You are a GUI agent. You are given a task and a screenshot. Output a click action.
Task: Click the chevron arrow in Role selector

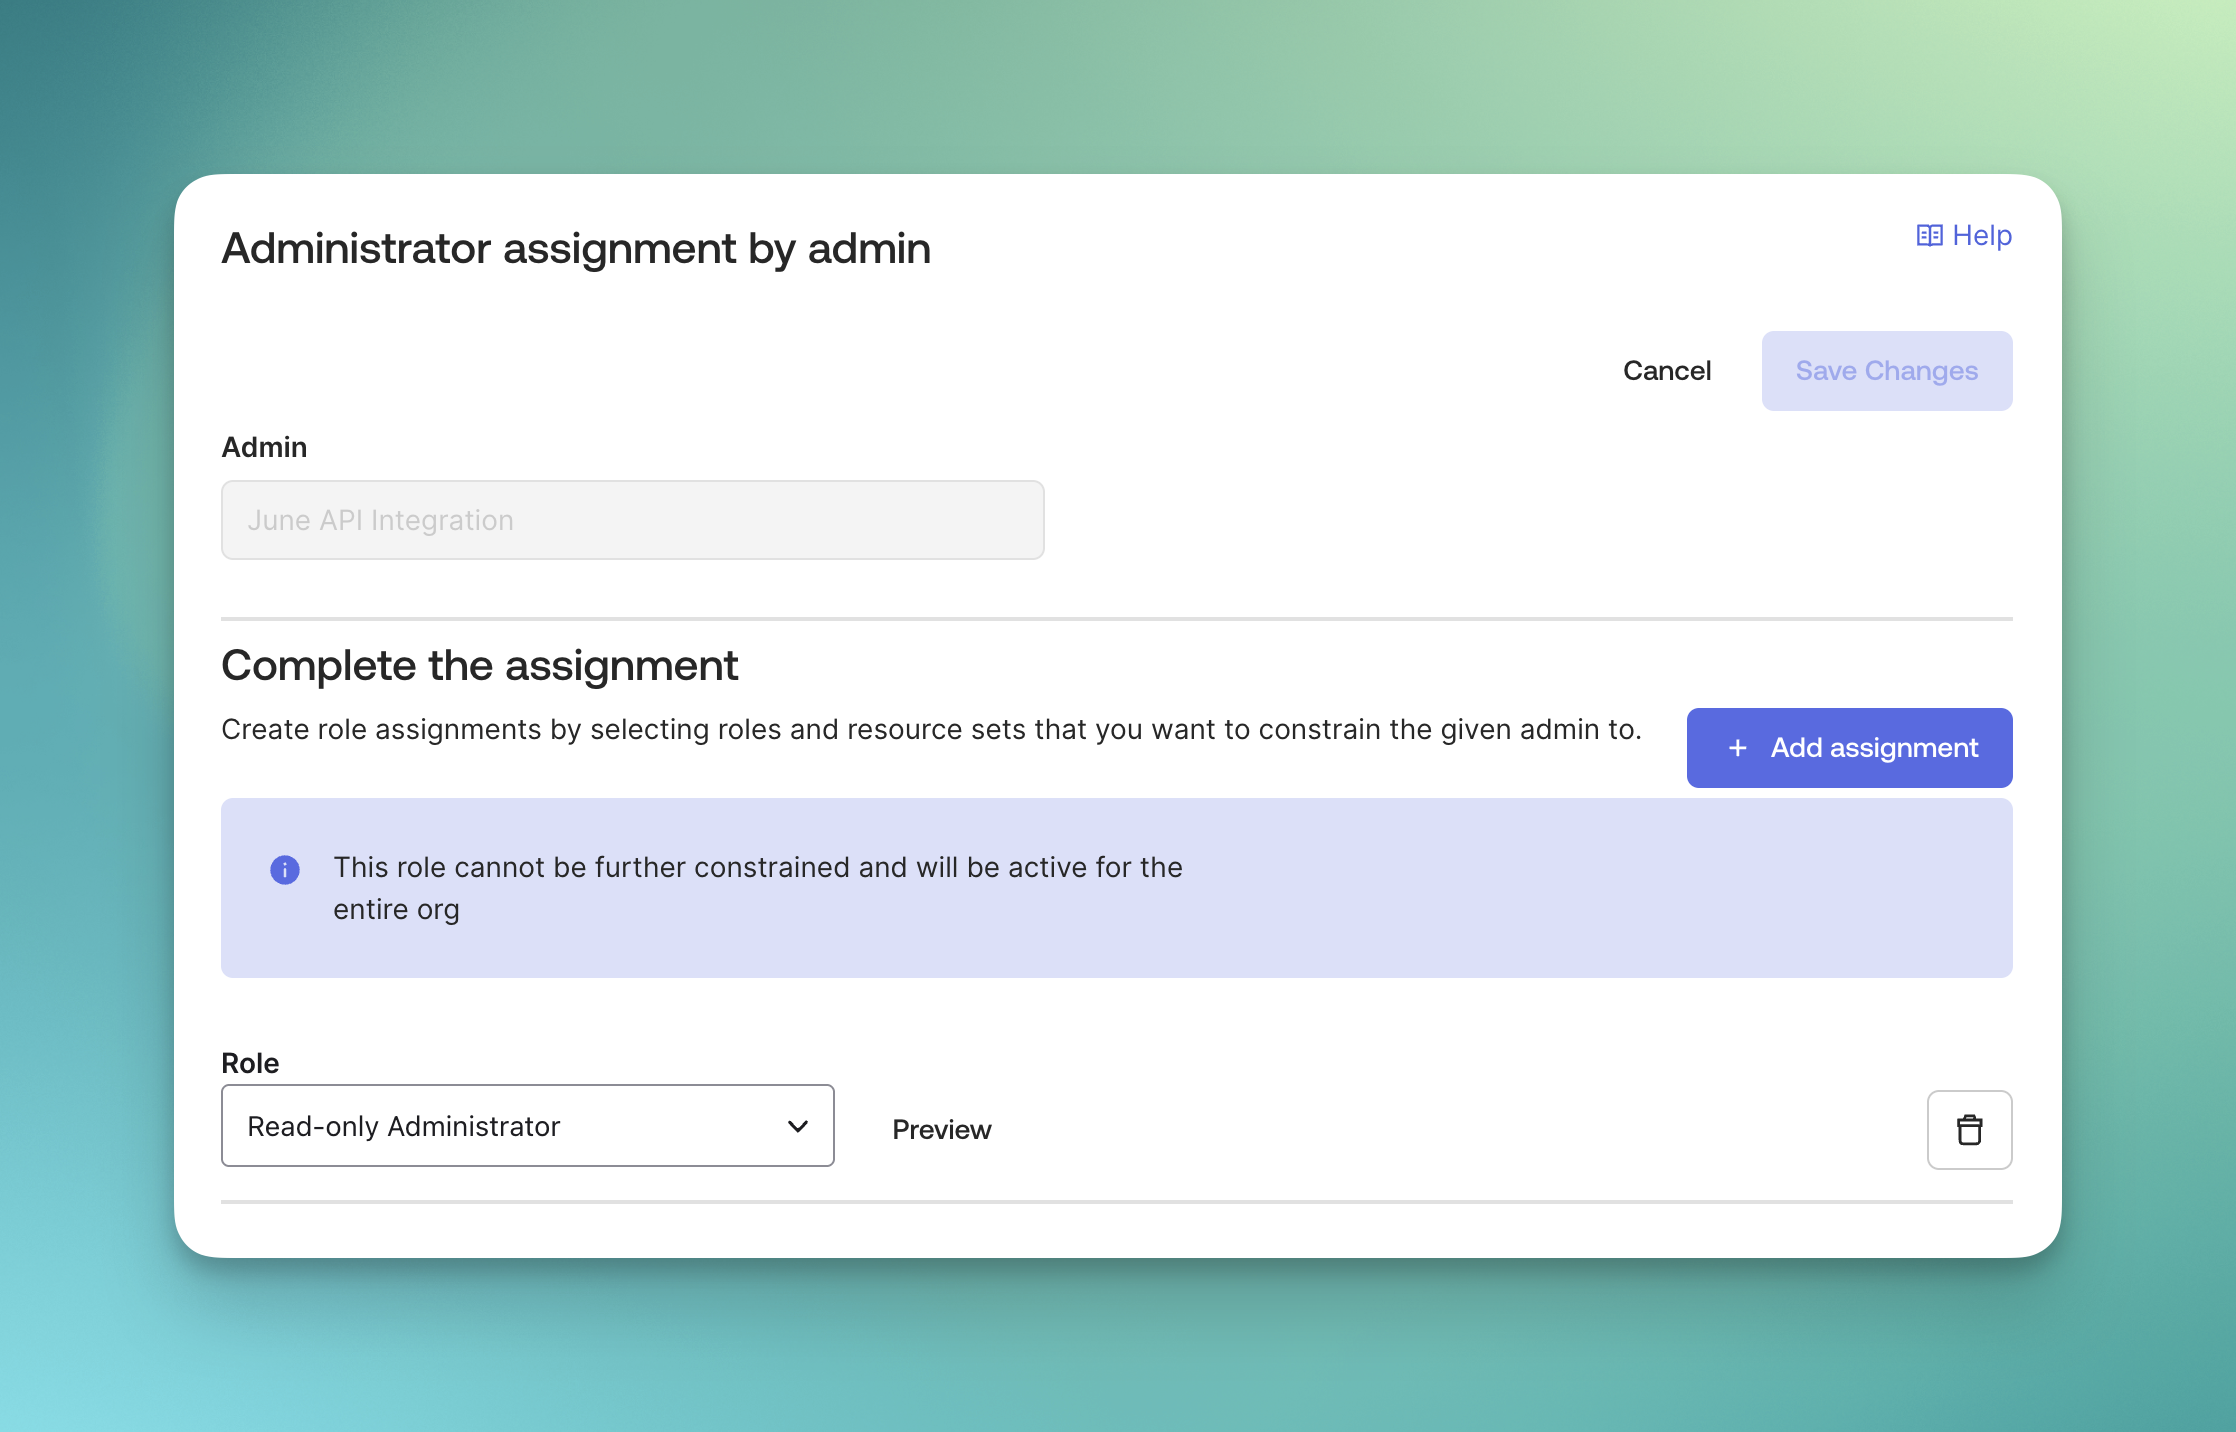pyautogui.click(x=798, y=1126)
